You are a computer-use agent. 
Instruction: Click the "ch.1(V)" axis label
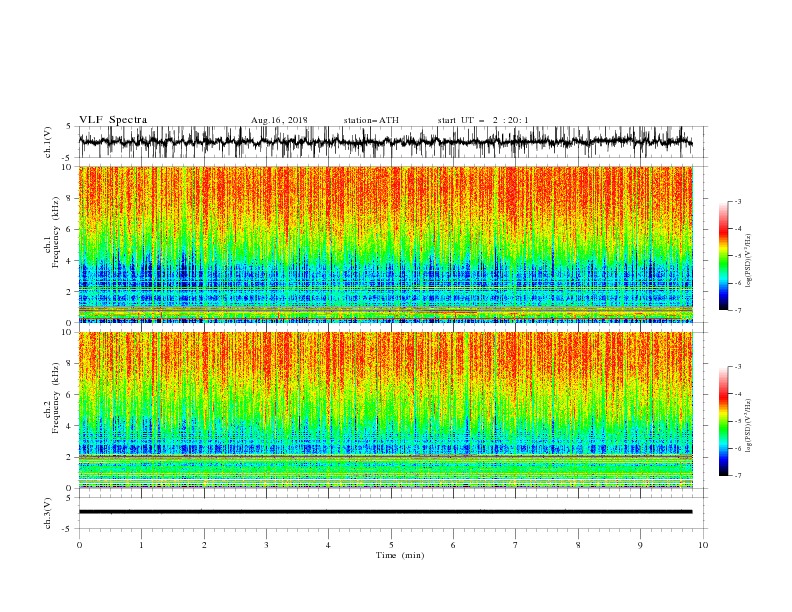48,142
